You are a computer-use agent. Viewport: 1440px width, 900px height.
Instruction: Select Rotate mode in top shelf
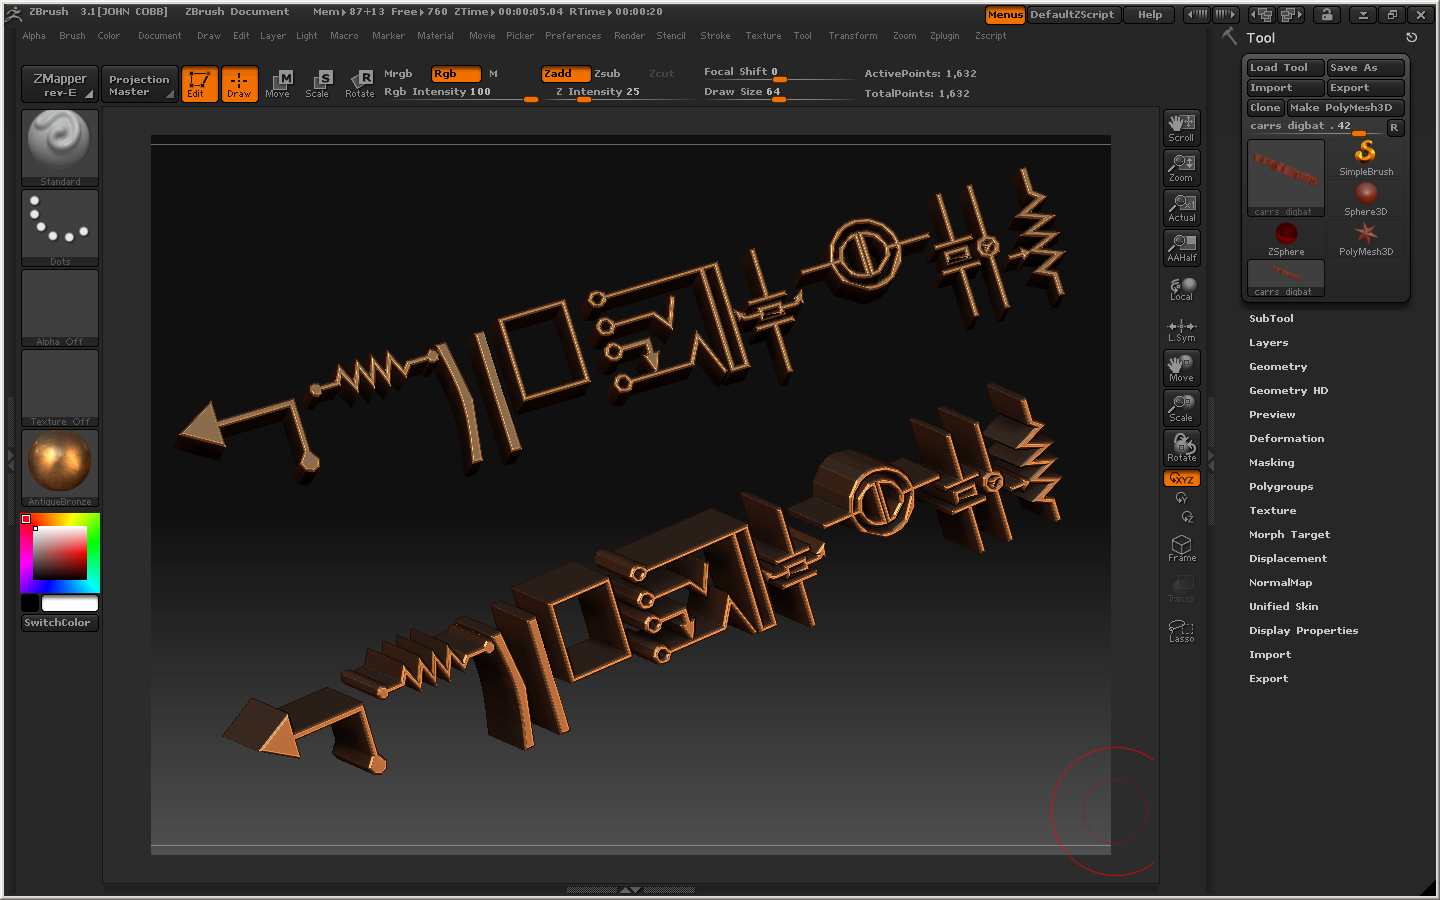click(360, 84)
